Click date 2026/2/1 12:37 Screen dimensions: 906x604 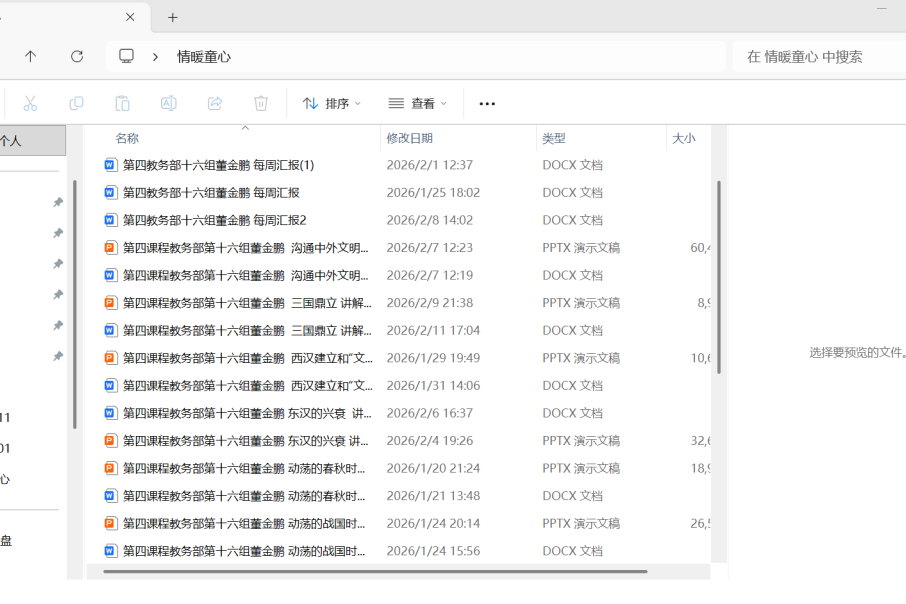tap(429, 165)
